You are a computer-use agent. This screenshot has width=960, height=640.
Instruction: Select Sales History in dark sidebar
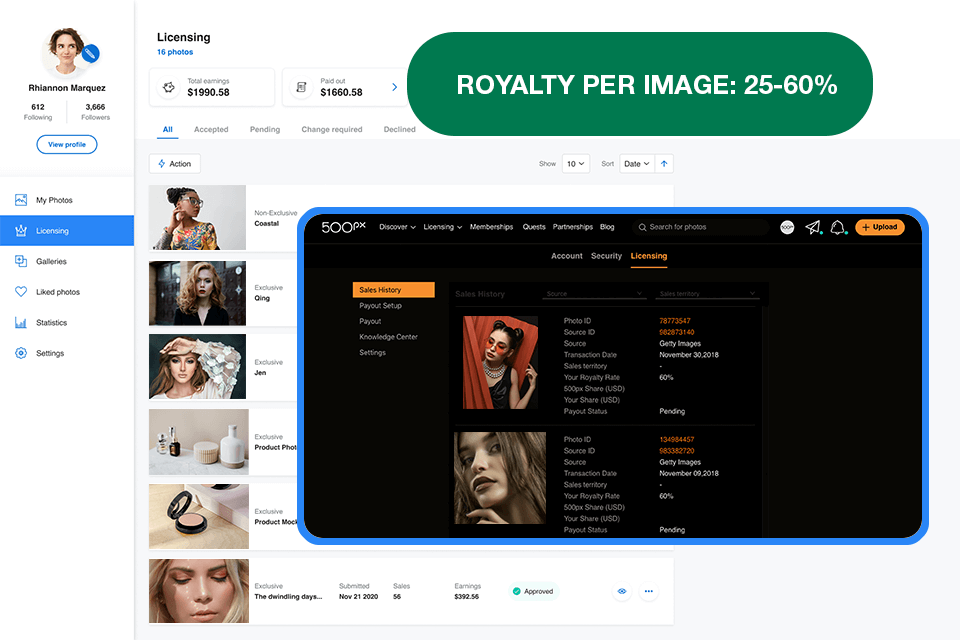click(x=394, y=290)
